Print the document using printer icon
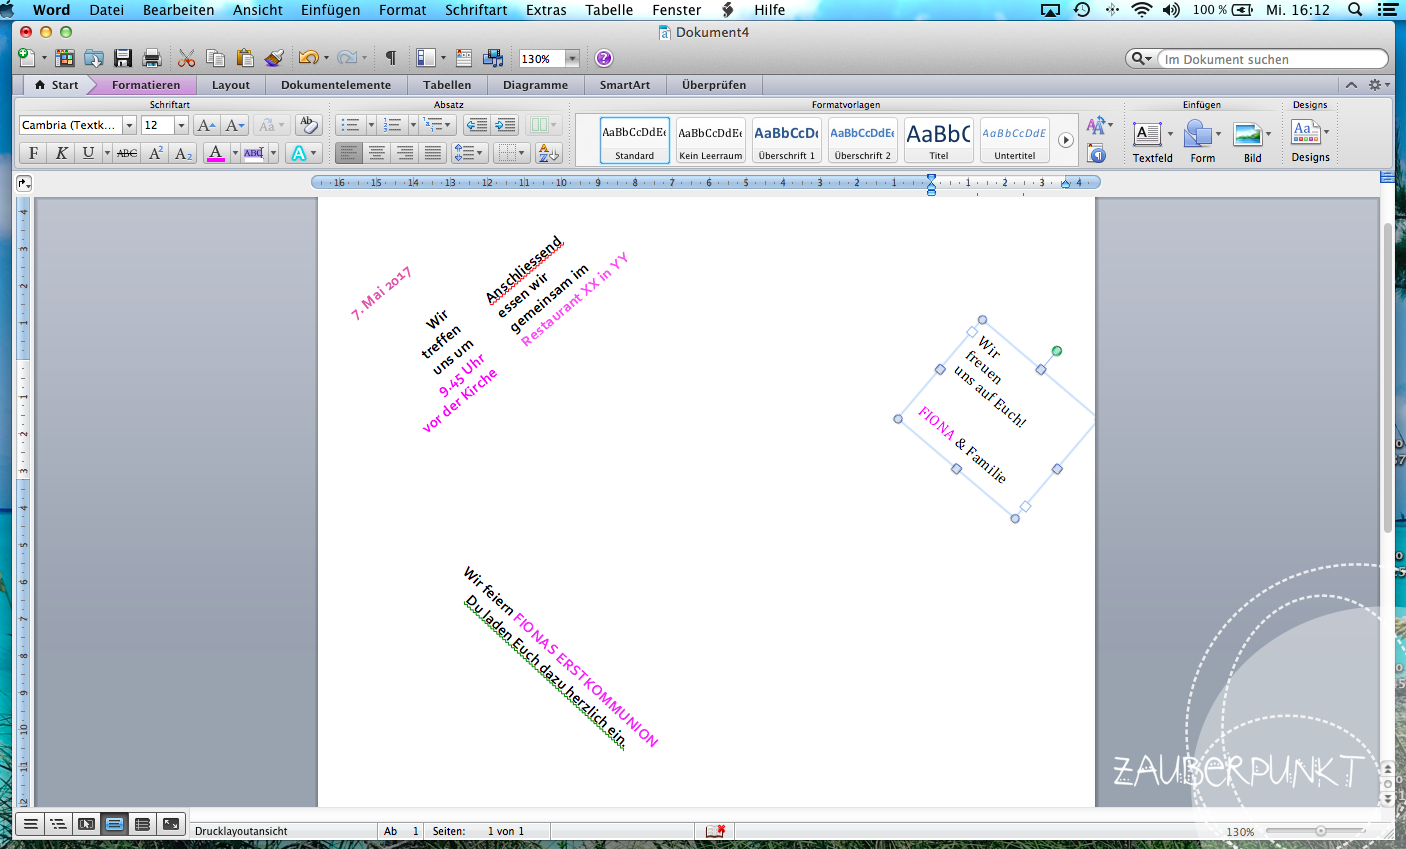 pyautogui.click(x=152, y=58)
